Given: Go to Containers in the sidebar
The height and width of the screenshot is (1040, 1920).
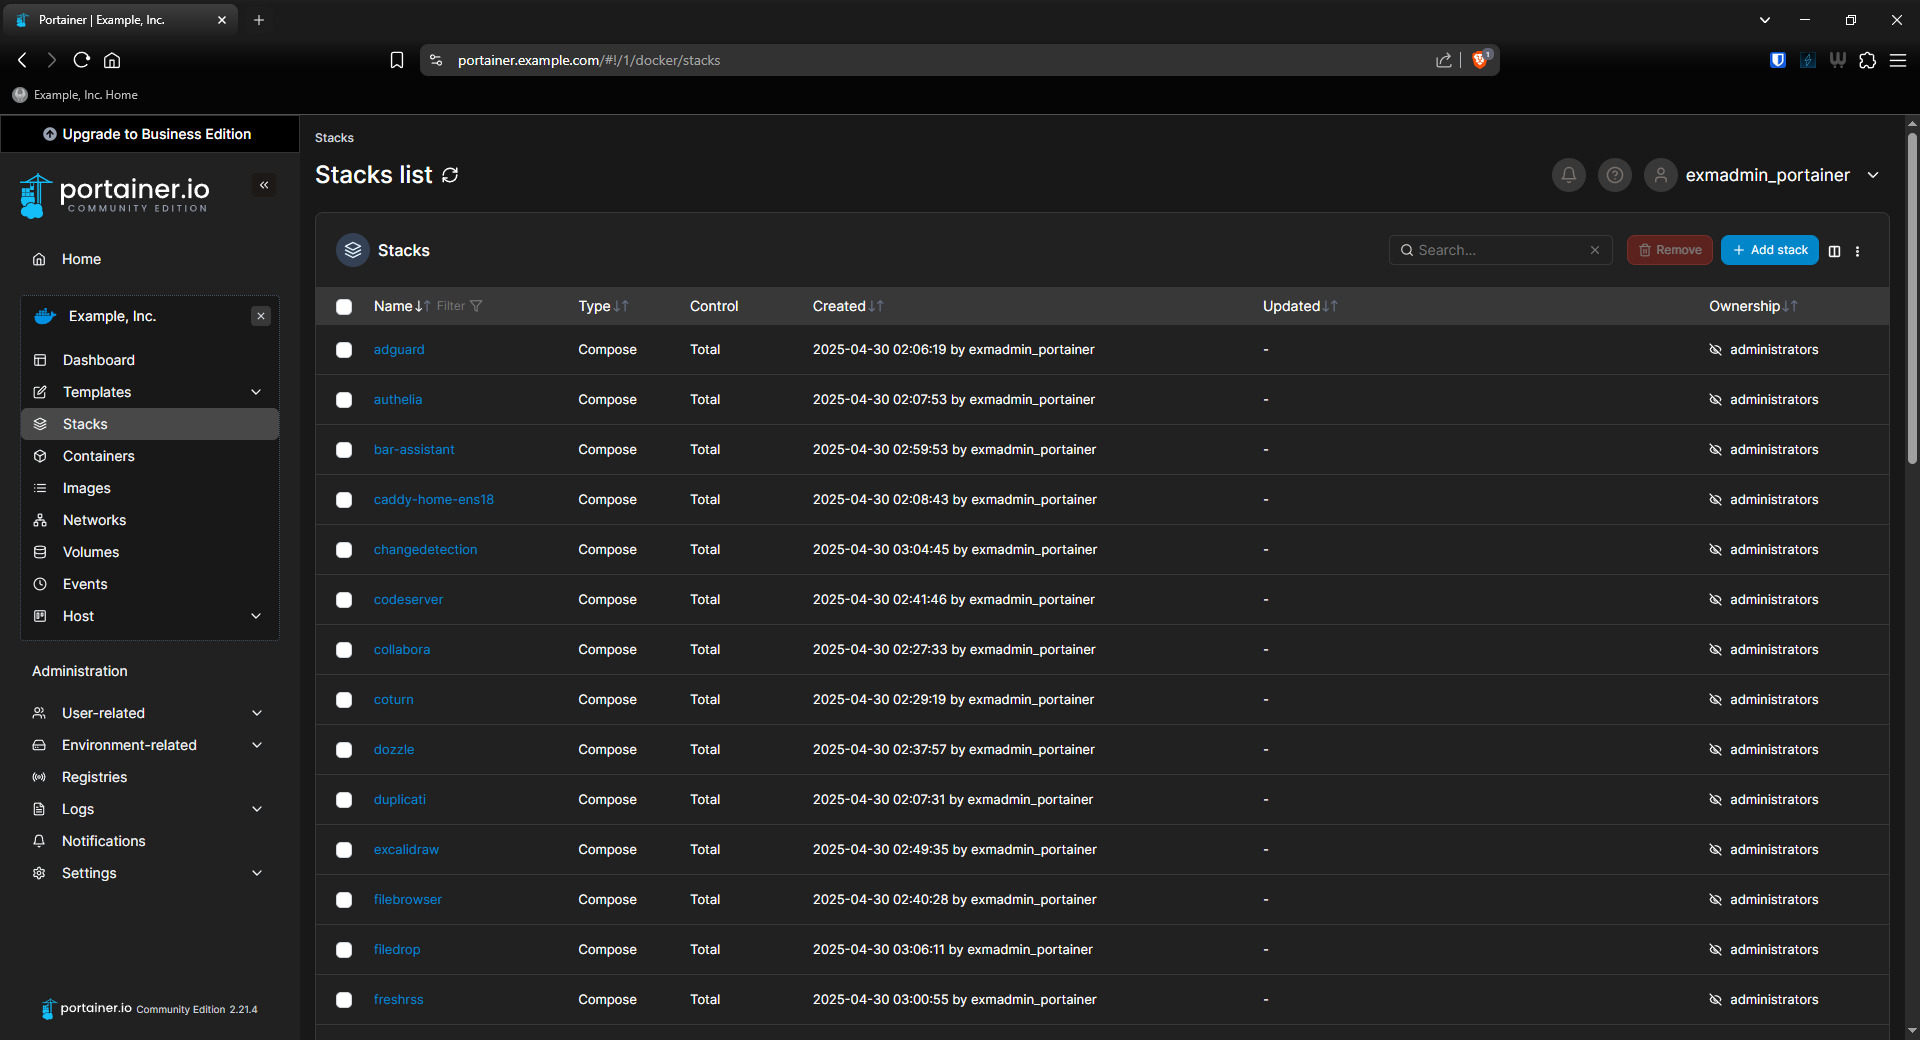Looking at the screenshot, I should coord(98,456).
